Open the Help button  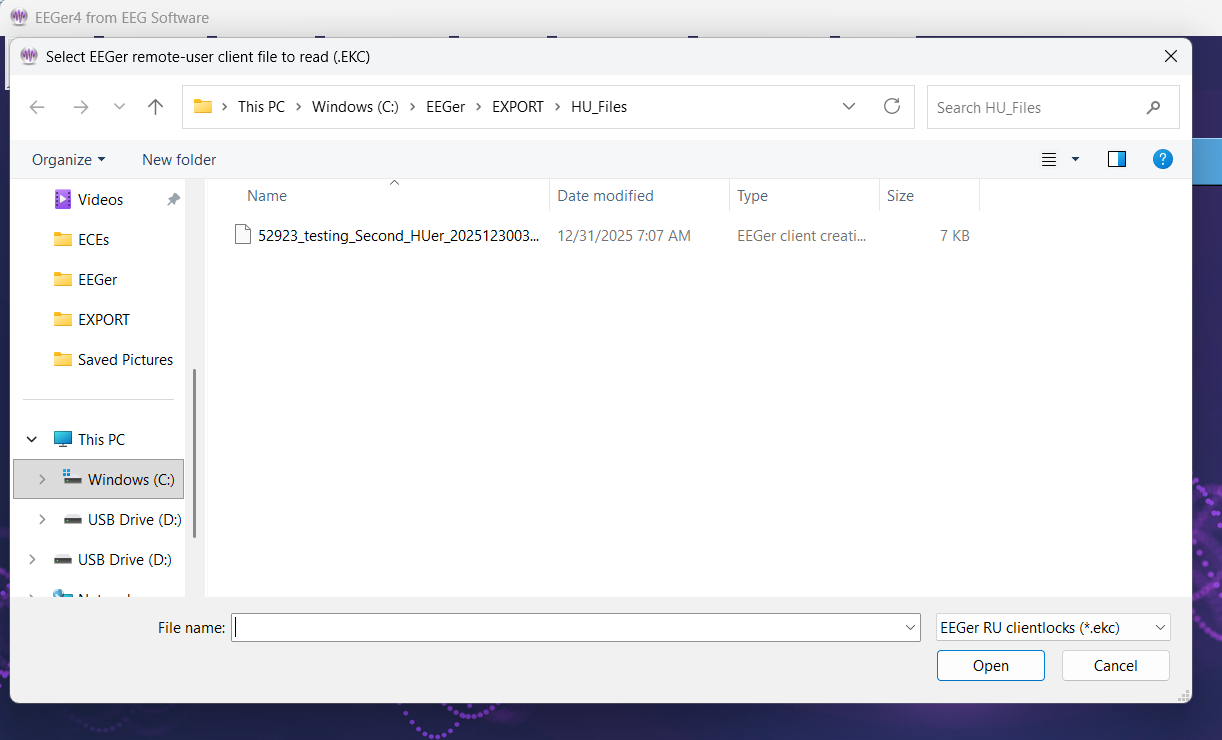coord(1163,159)
